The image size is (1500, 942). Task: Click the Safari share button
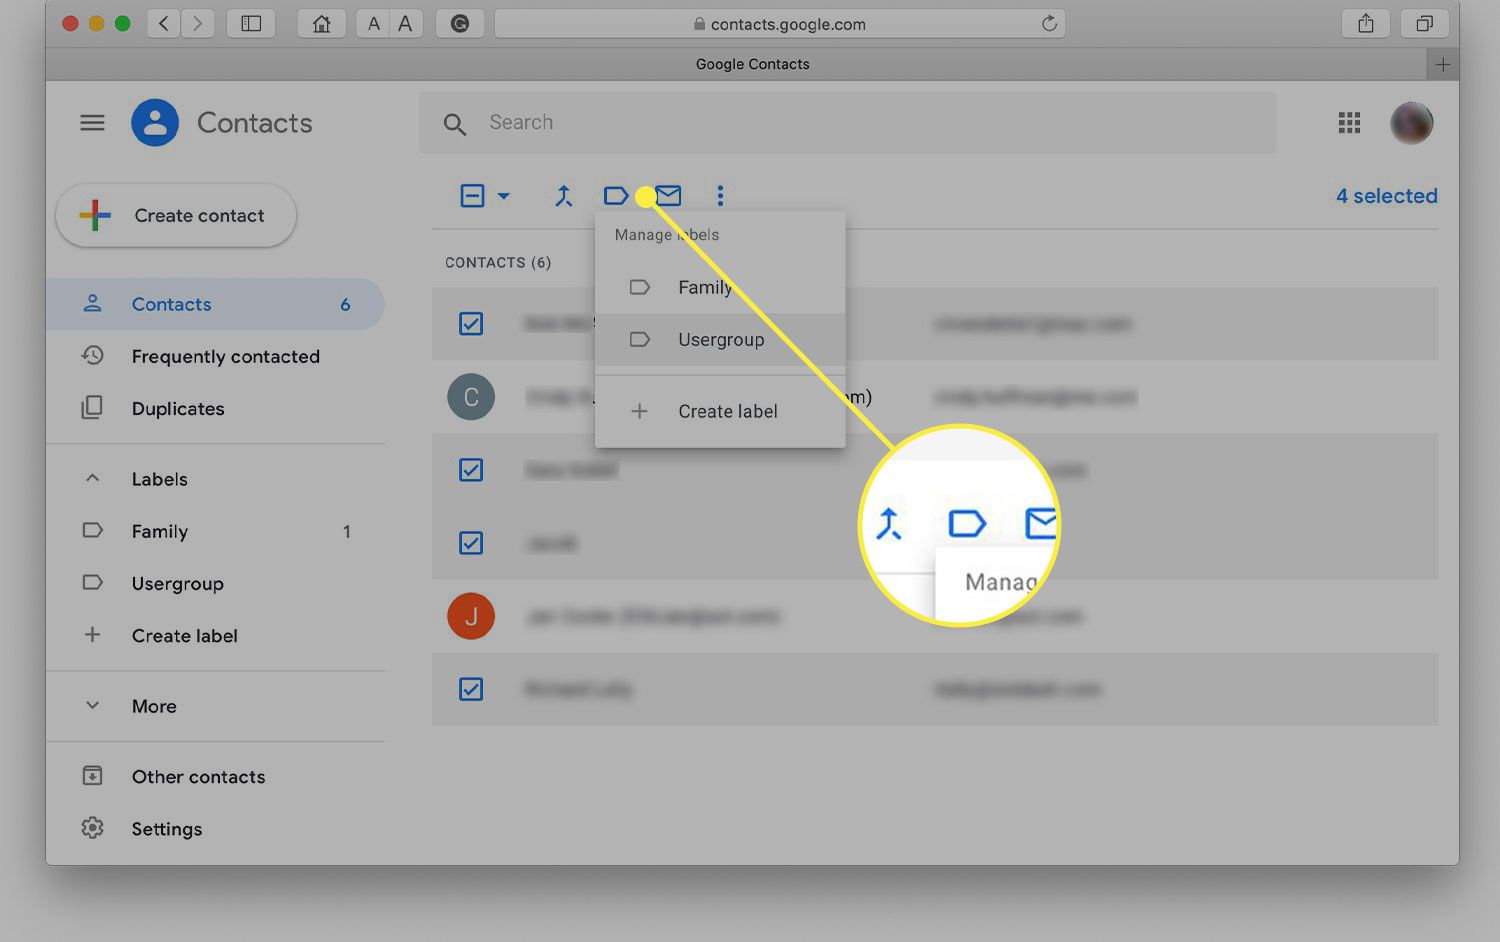click(x=1366, y=23)
